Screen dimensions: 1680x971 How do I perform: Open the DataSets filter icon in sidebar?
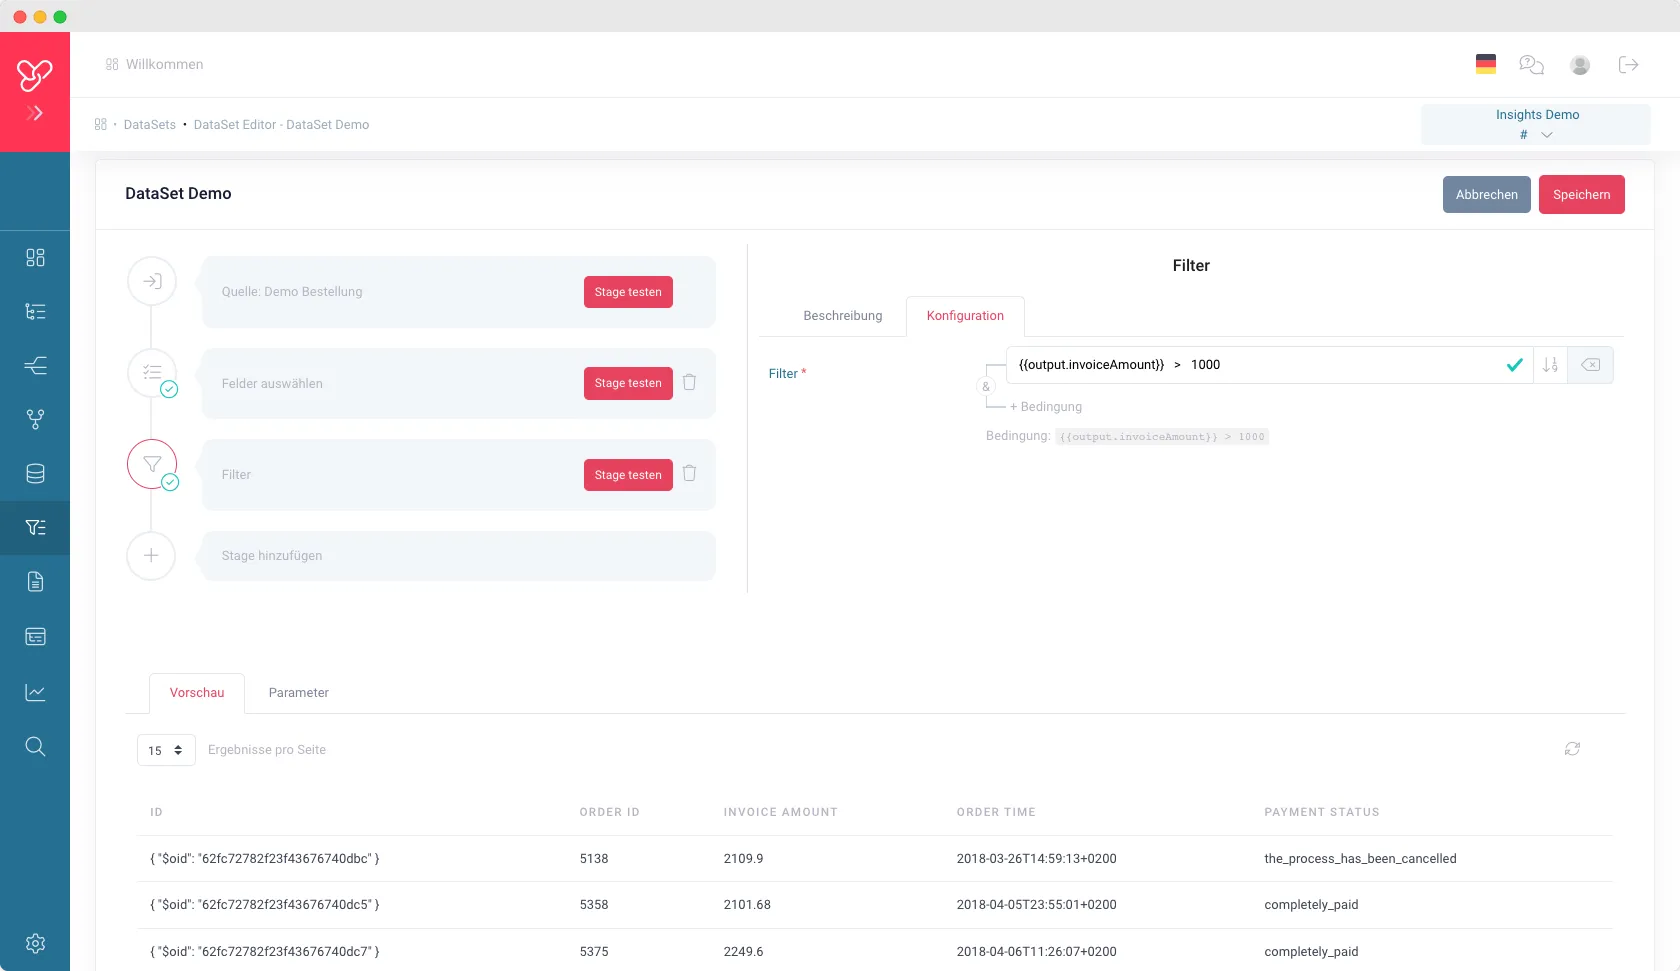point(35,527)
